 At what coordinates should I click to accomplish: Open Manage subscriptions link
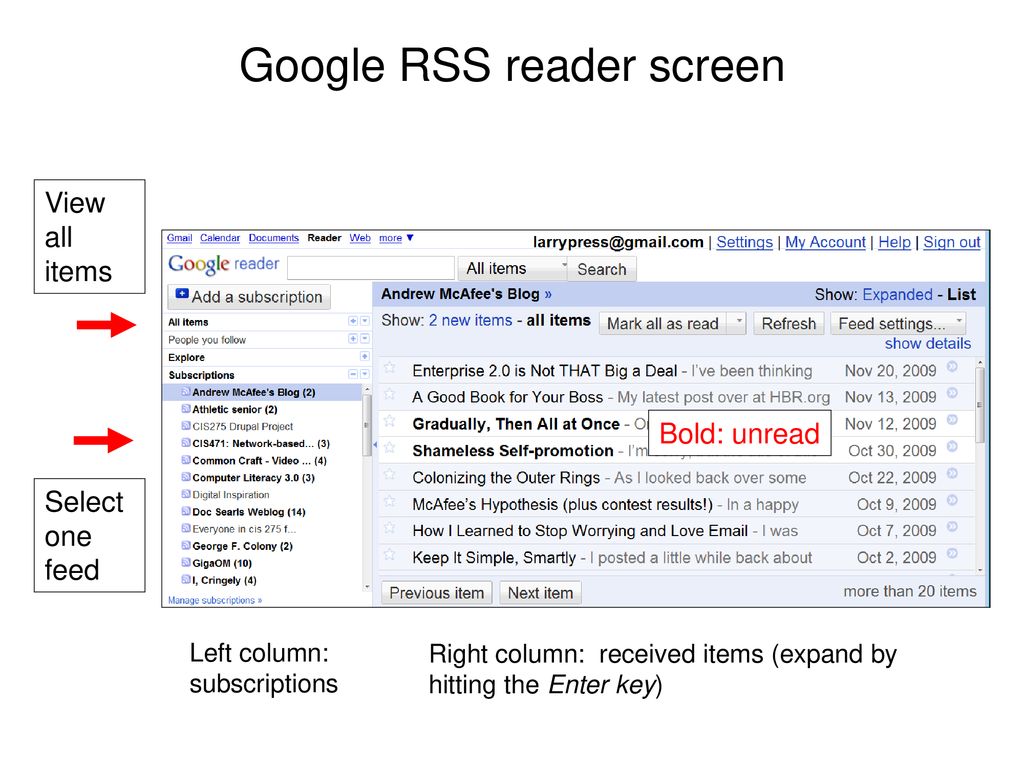pyautogui.click(x=215, y=600)
